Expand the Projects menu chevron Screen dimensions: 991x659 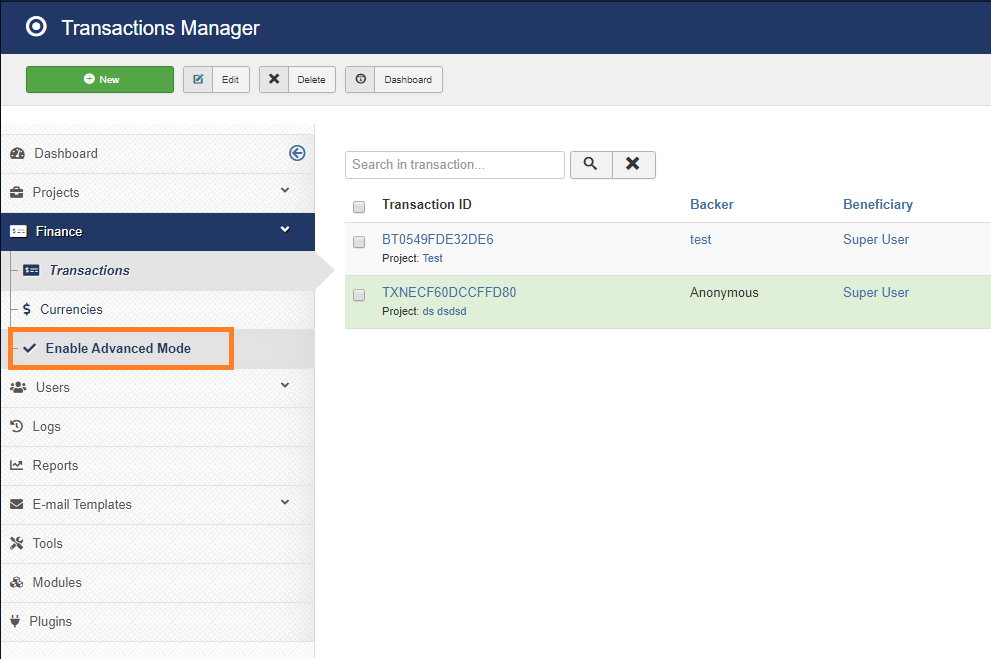point(285,190)
